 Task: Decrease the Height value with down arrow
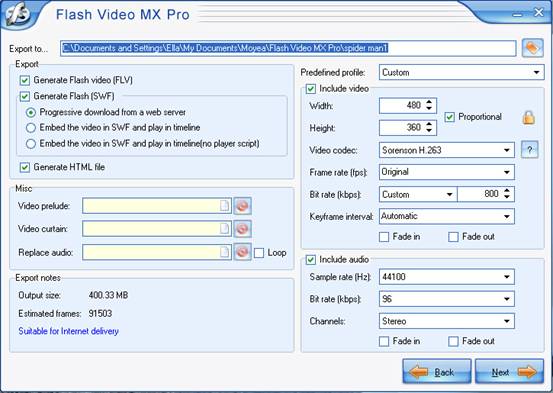point(429,130)
